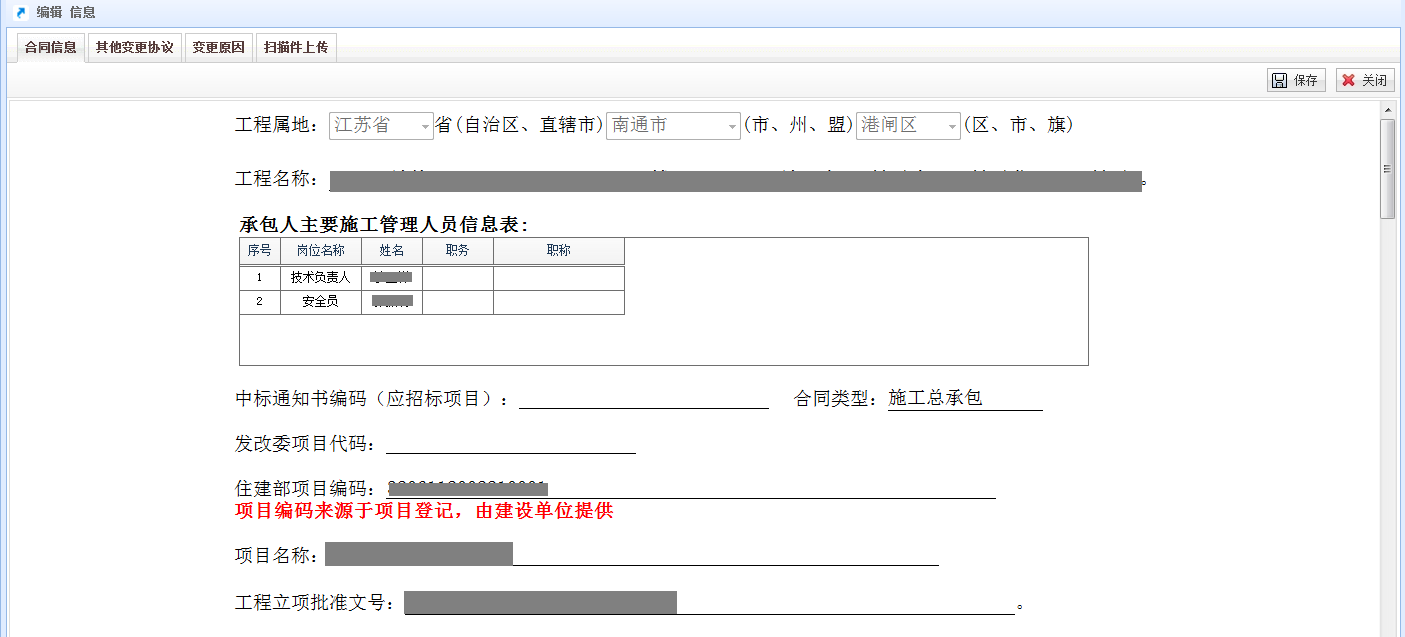Viewport: 1405px width, 637px height.
Task: Click the 关闭 button with red X
Action: pos(1365,80)
